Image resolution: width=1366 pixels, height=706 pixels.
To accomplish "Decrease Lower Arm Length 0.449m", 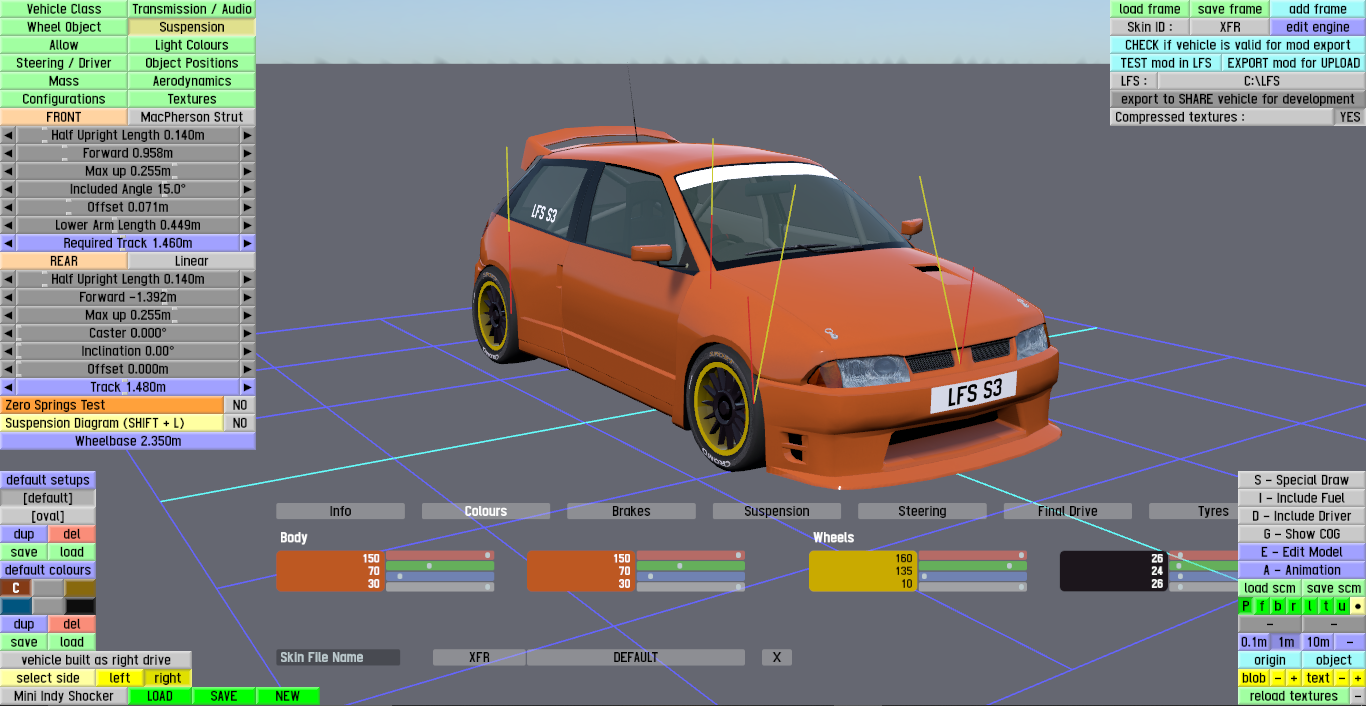I will click(8, 225).
